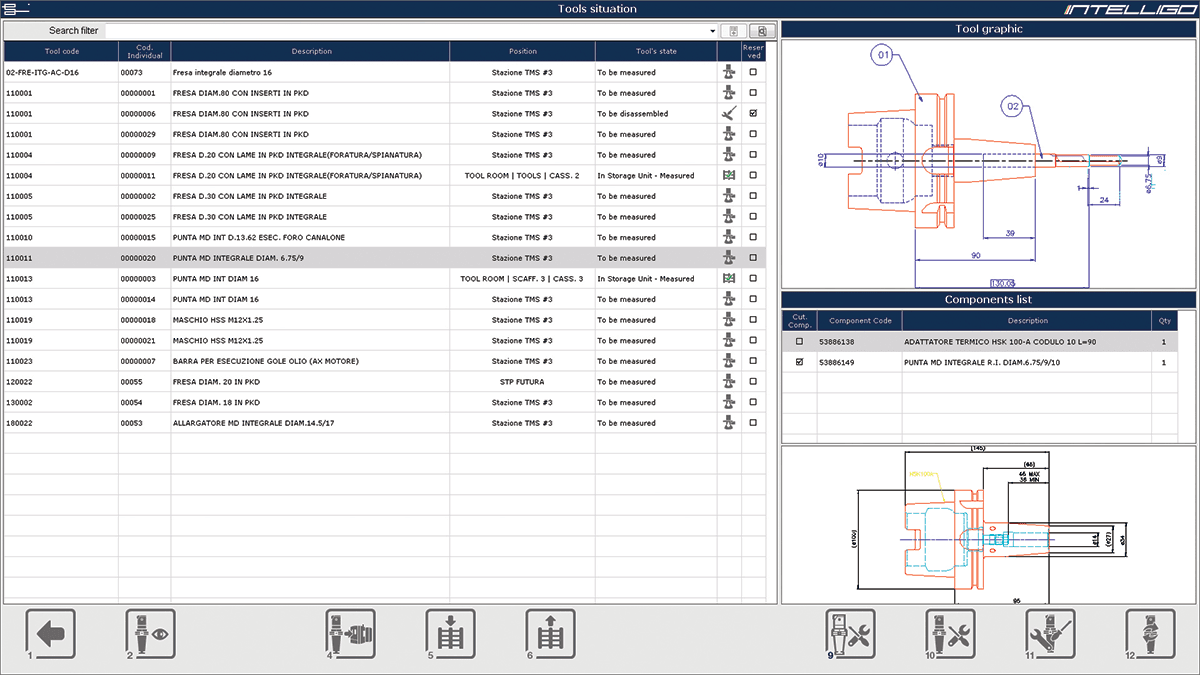Click the wrench and screwdriver icon numbered 10

(x=950, y=634)
